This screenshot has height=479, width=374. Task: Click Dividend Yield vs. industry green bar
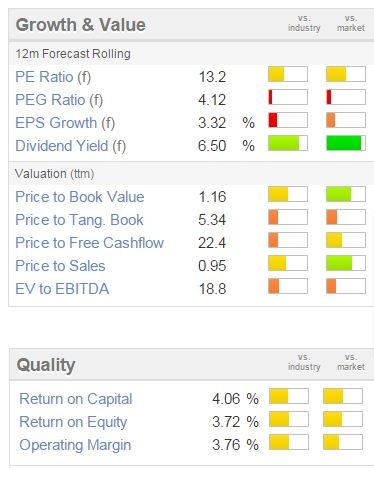288,143
